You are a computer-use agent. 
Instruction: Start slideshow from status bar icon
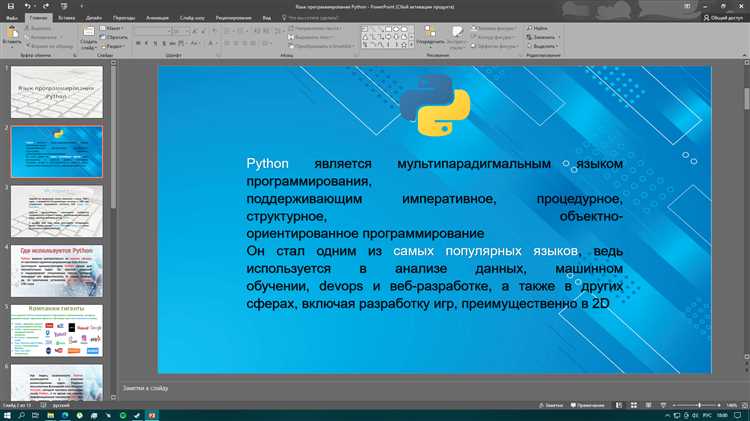point(663,405)
